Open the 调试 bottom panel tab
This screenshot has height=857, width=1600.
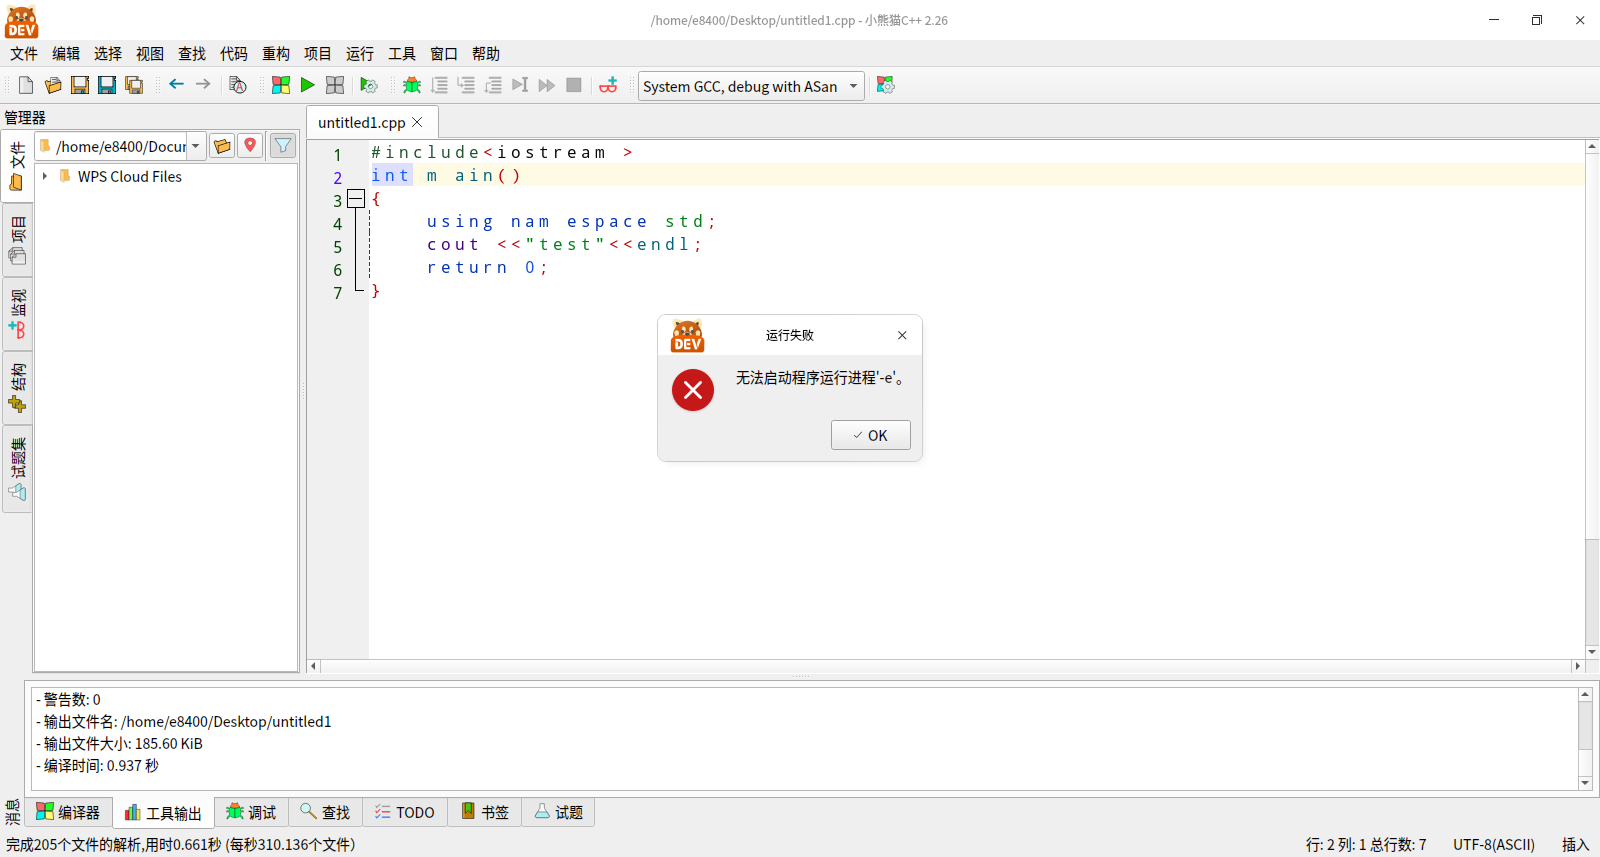252,812
